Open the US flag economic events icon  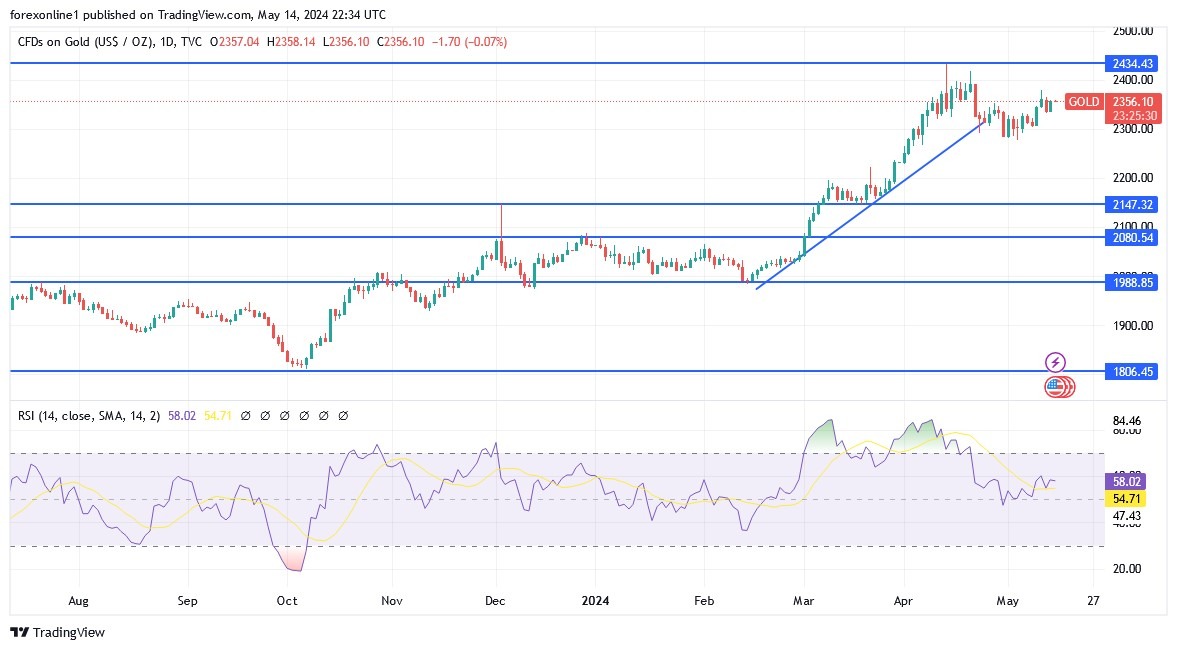1058,387
